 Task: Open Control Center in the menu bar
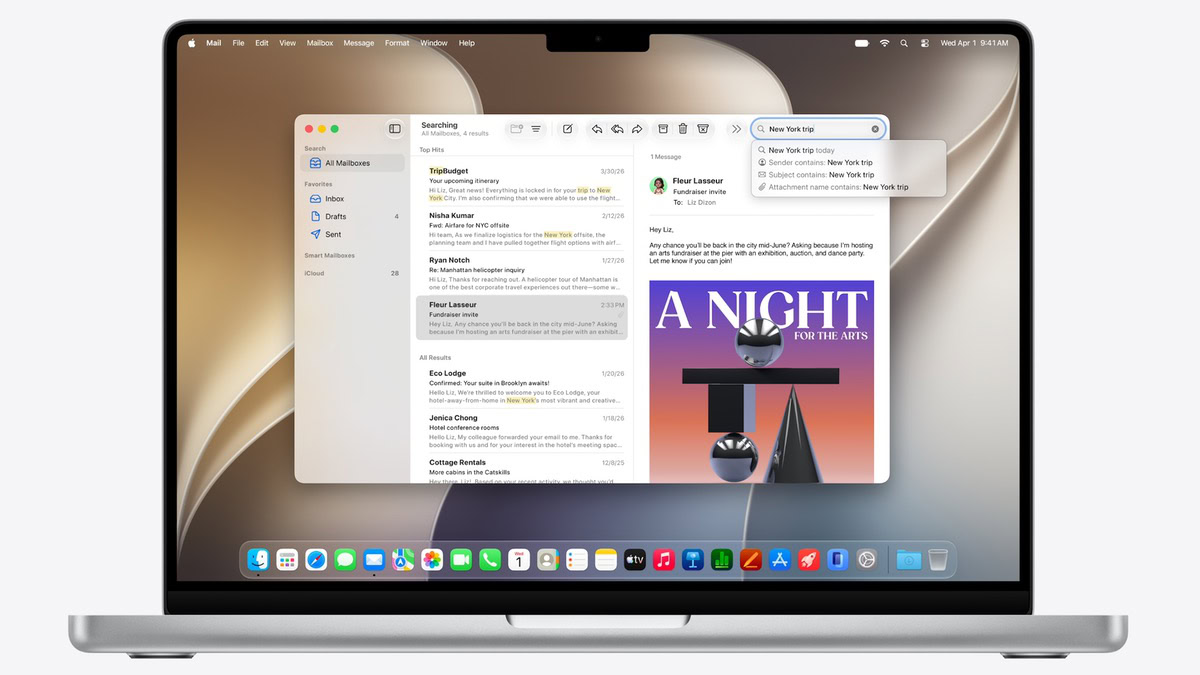[x=924, y=43]
